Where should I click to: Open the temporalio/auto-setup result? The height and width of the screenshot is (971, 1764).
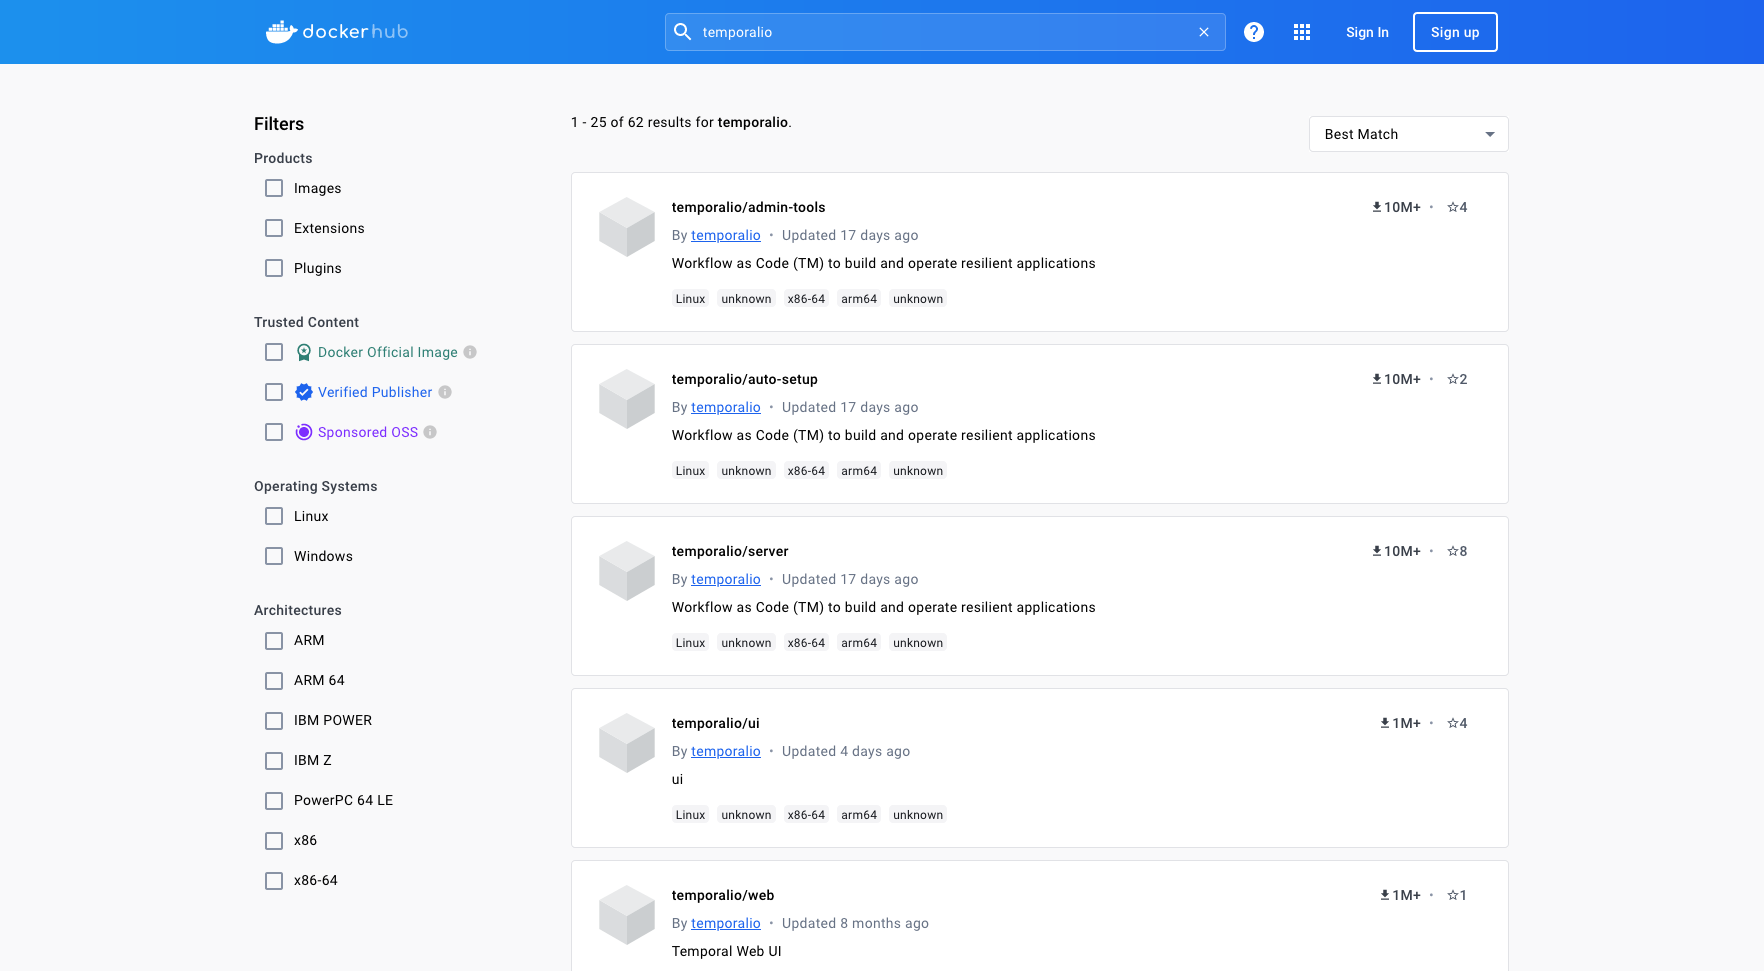tap(744, 379)
